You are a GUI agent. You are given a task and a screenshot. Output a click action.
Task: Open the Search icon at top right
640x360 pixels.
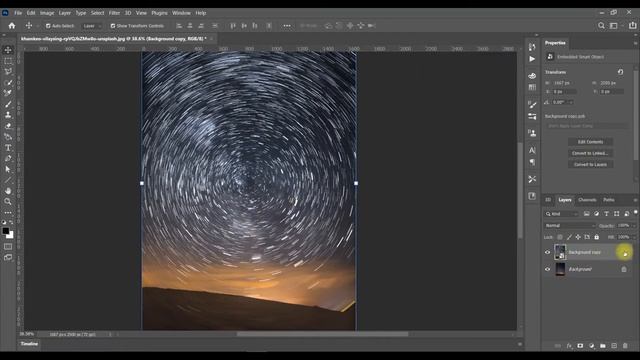click(601, 26)
